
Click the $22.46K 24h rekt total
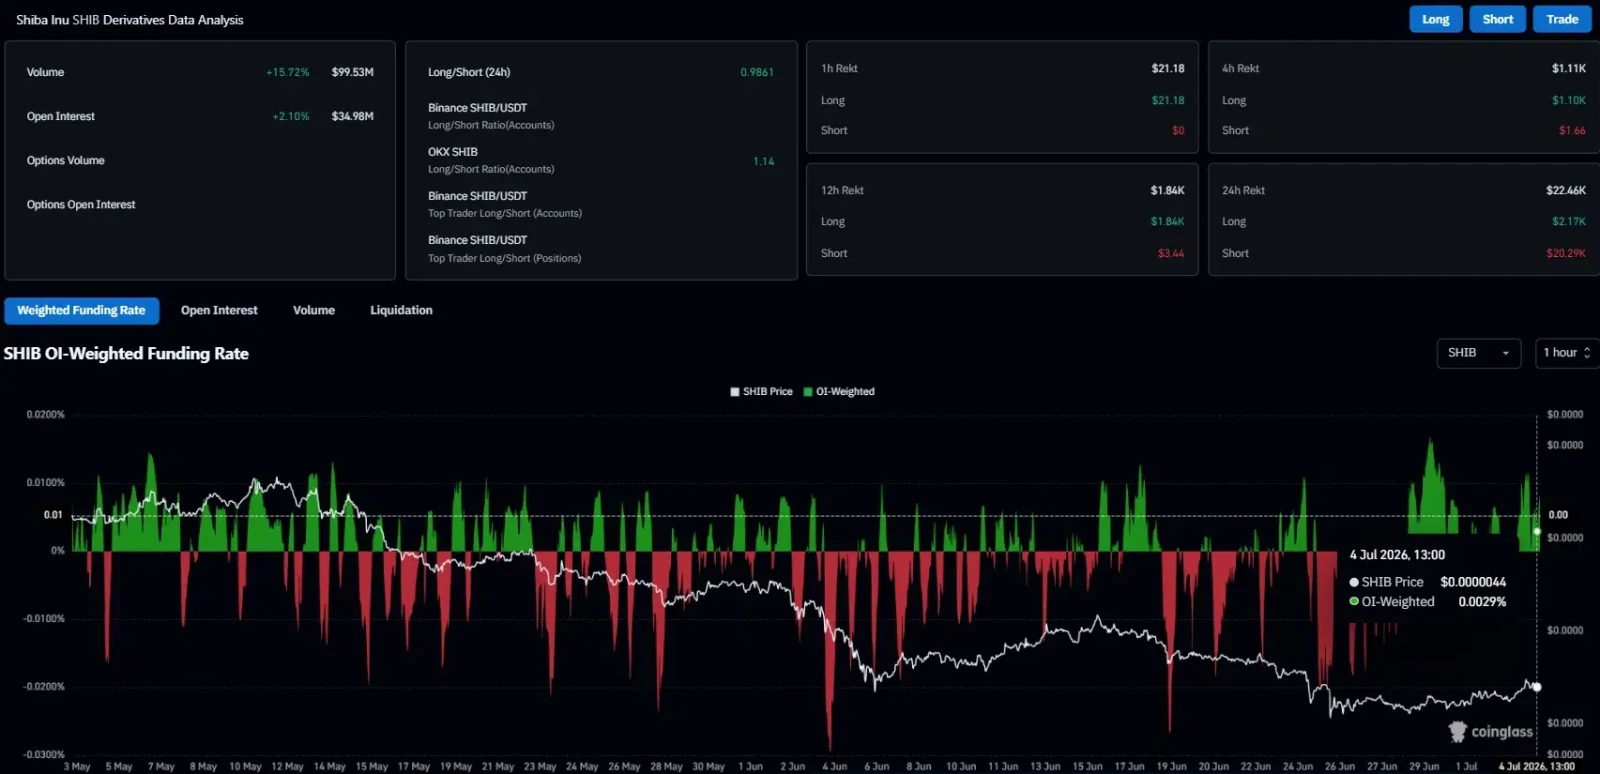(x=1566, y=190)
